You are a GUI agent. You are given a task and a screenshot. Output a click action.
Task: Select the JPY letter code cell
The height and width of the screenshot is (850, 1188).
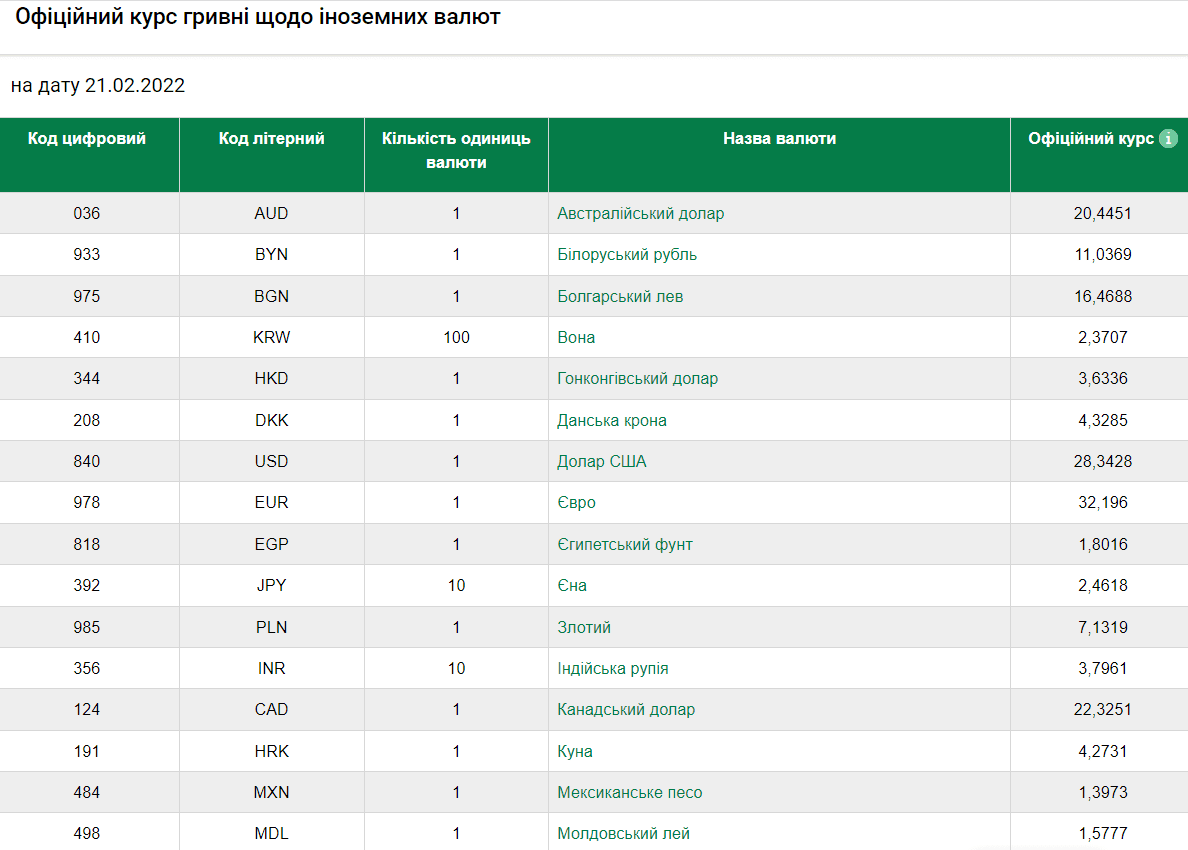[x=271, y=585]
